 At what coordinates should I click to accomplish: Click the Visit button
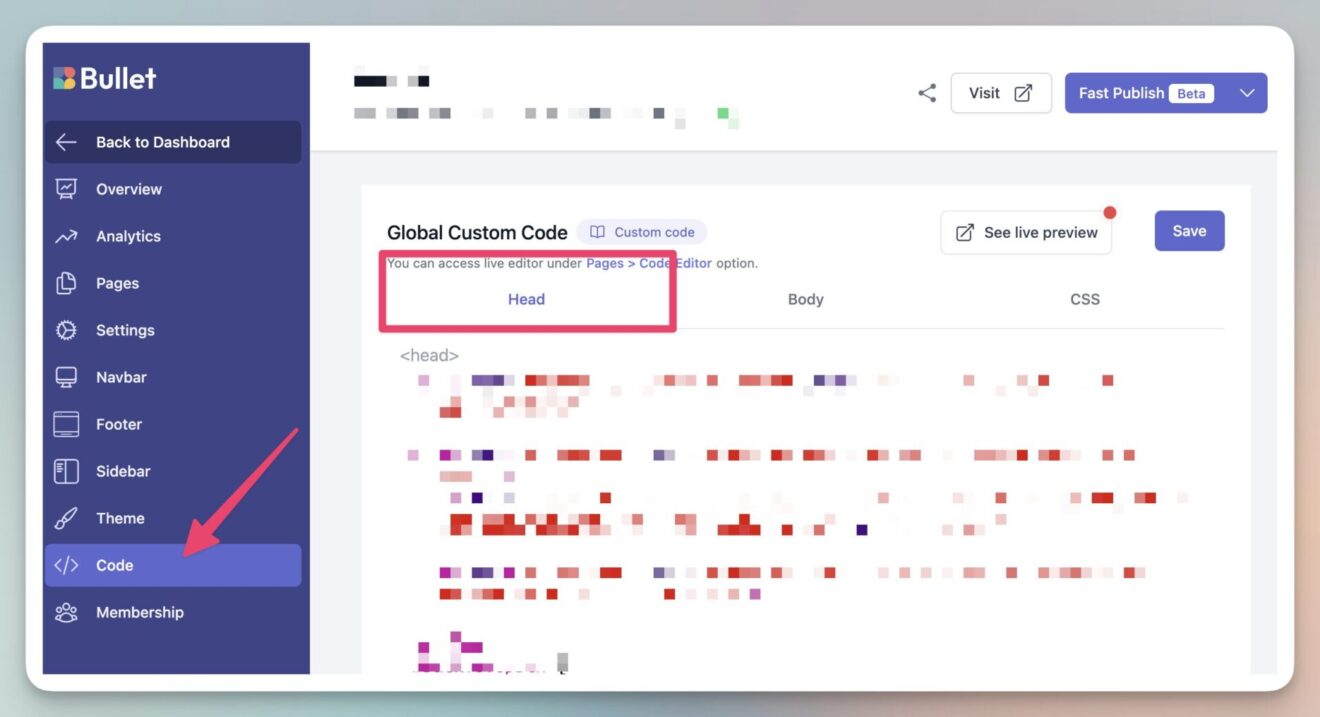[x=1000, y=92]
